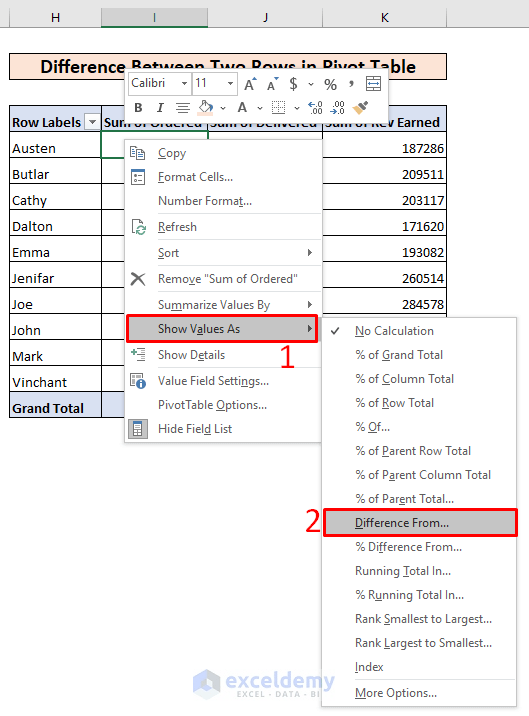
Task: Choose % of Column Total
Action: click(x=419, y=379)
